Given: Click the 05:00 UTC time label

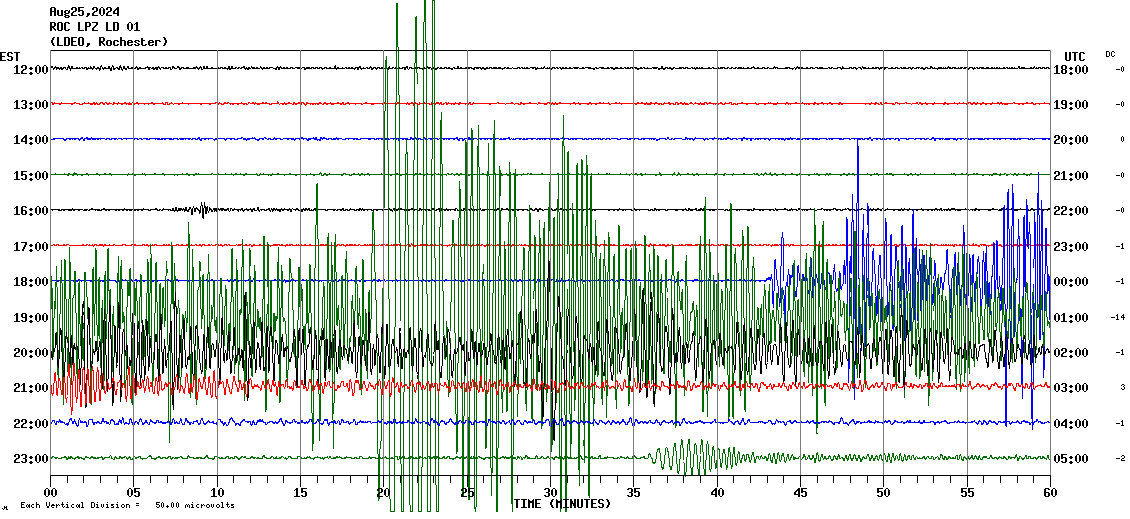Looking at the screenshot, I should [1071, 459].
